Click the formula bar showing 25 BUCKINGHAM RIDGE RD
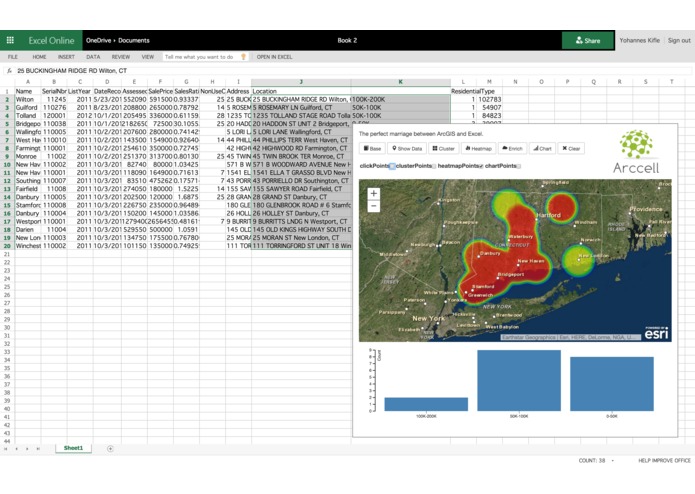Screen dimensions: 695x494 (352, 70)
